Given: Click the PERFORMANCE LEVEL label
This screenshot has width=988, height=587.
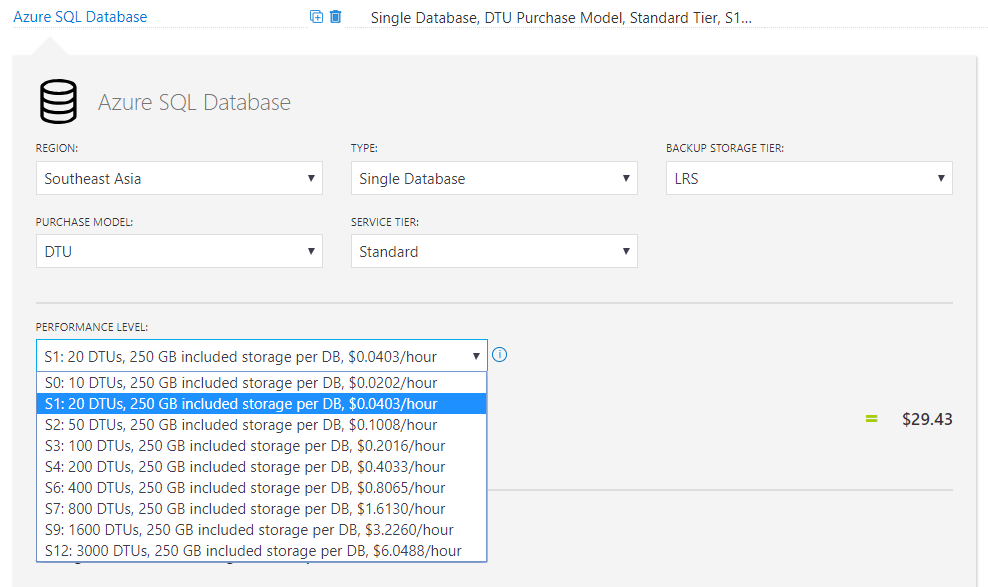Looking at the screenshot, I should pyautogui.click(x=91, y=327).
